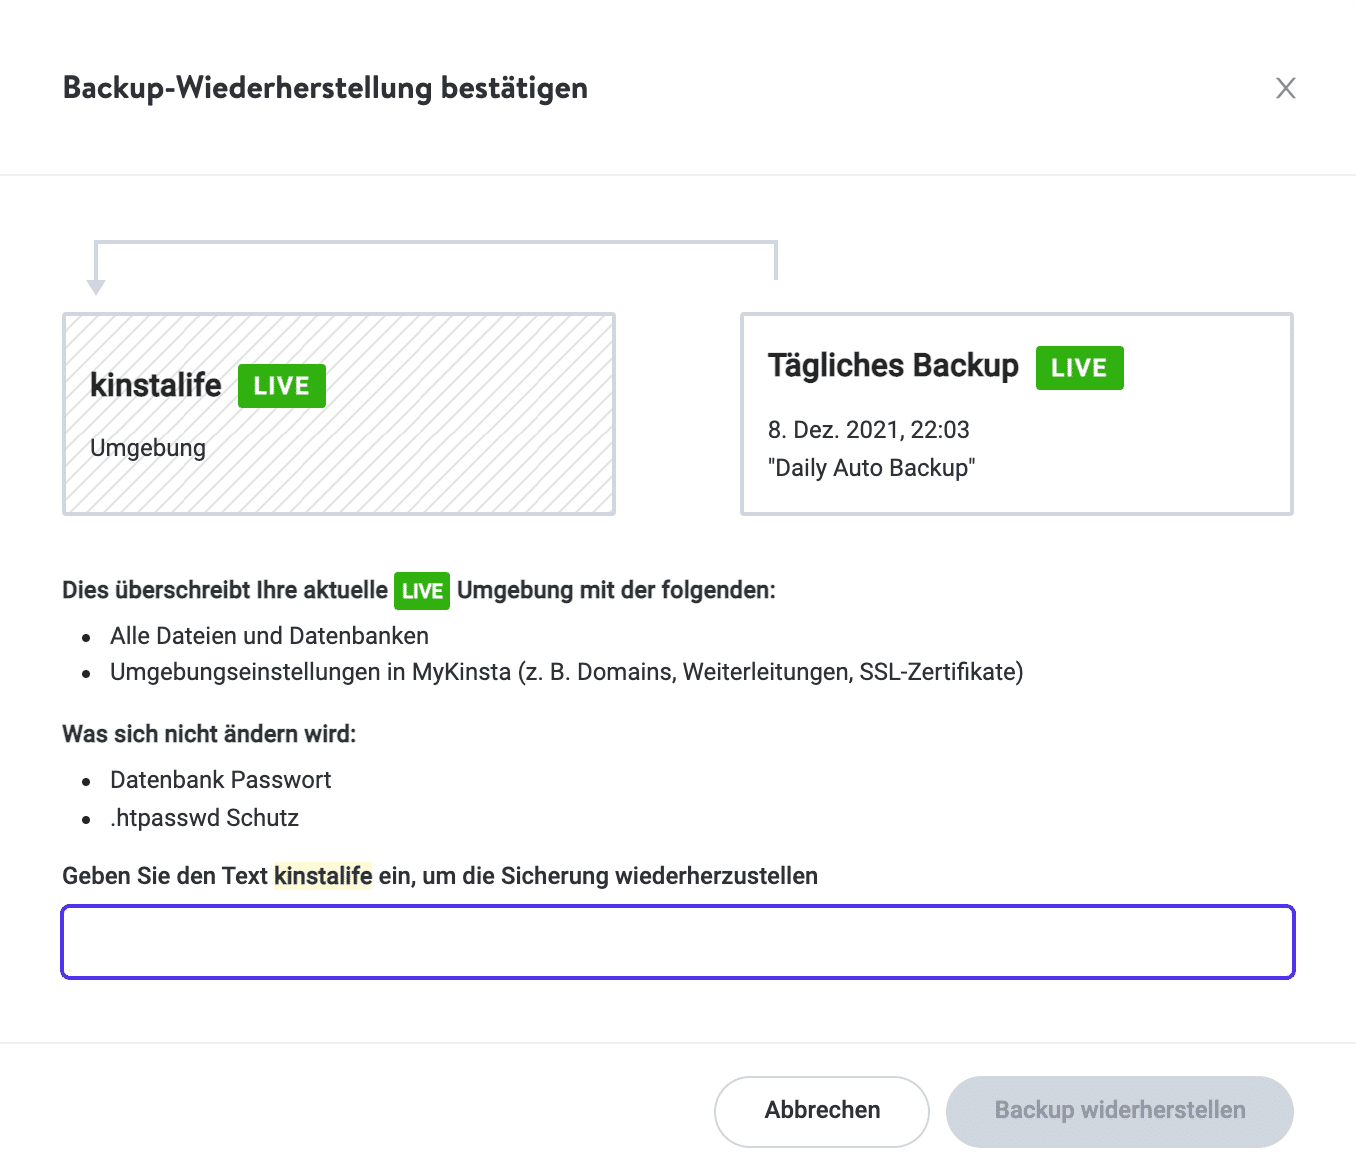The image size is (1356, 1176).
Task: Click the backup timestamp 8. Dez. 2021, 22:03
Action: tap(869, 429)
